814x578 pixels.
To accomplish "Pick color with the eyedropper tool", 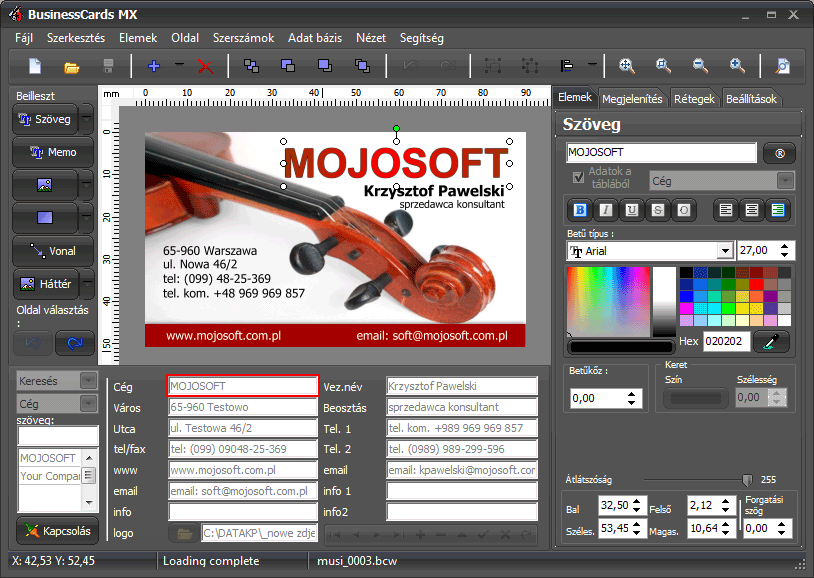I will [771, 341].
